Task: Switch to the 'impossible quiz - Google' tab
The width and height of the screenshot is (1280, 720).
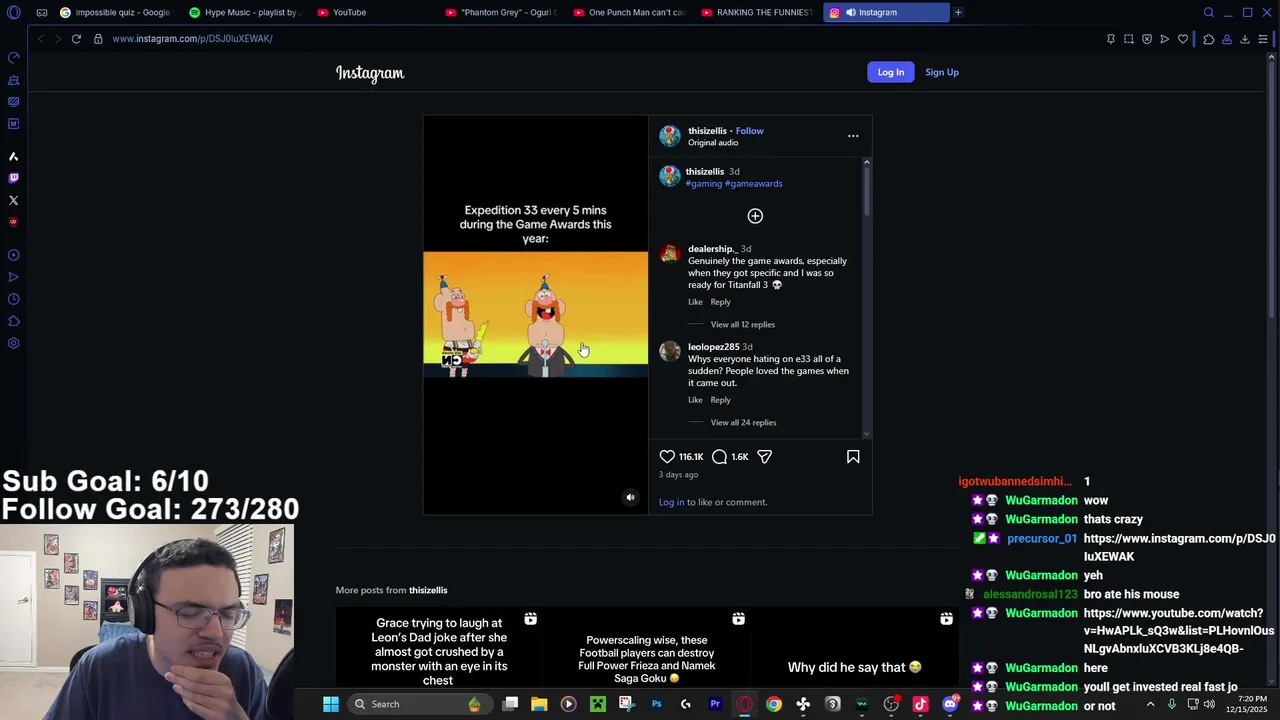Action: tap(115, 12)
